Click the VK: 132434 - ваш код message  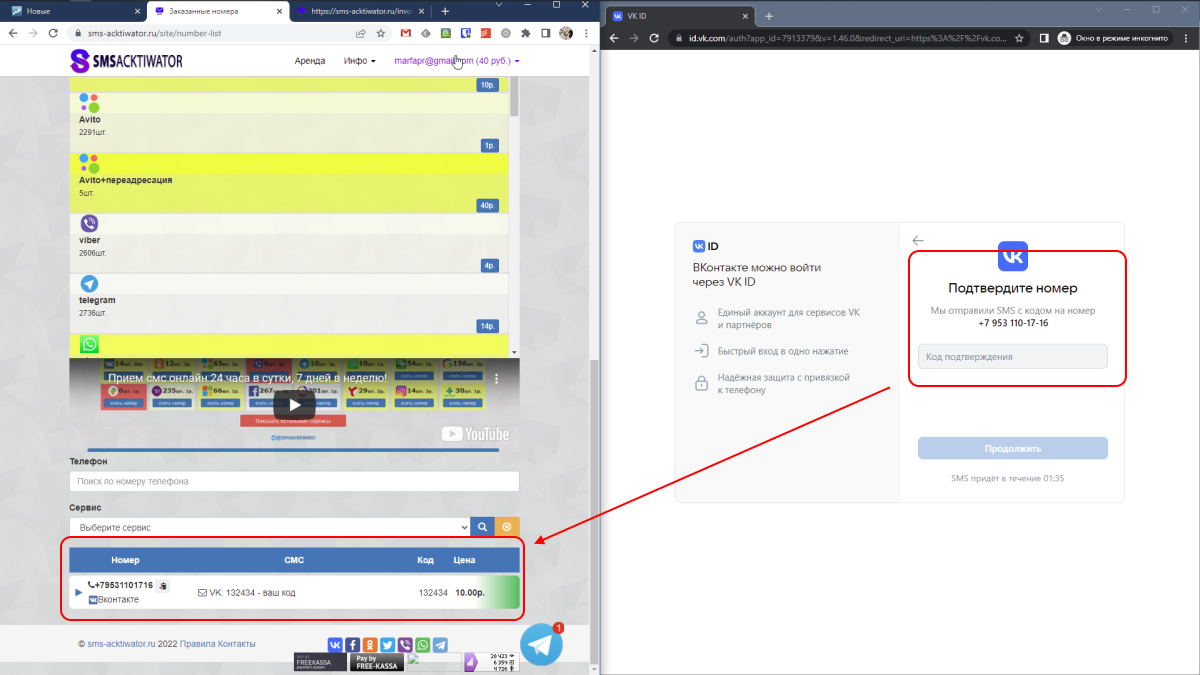[246, 593]
